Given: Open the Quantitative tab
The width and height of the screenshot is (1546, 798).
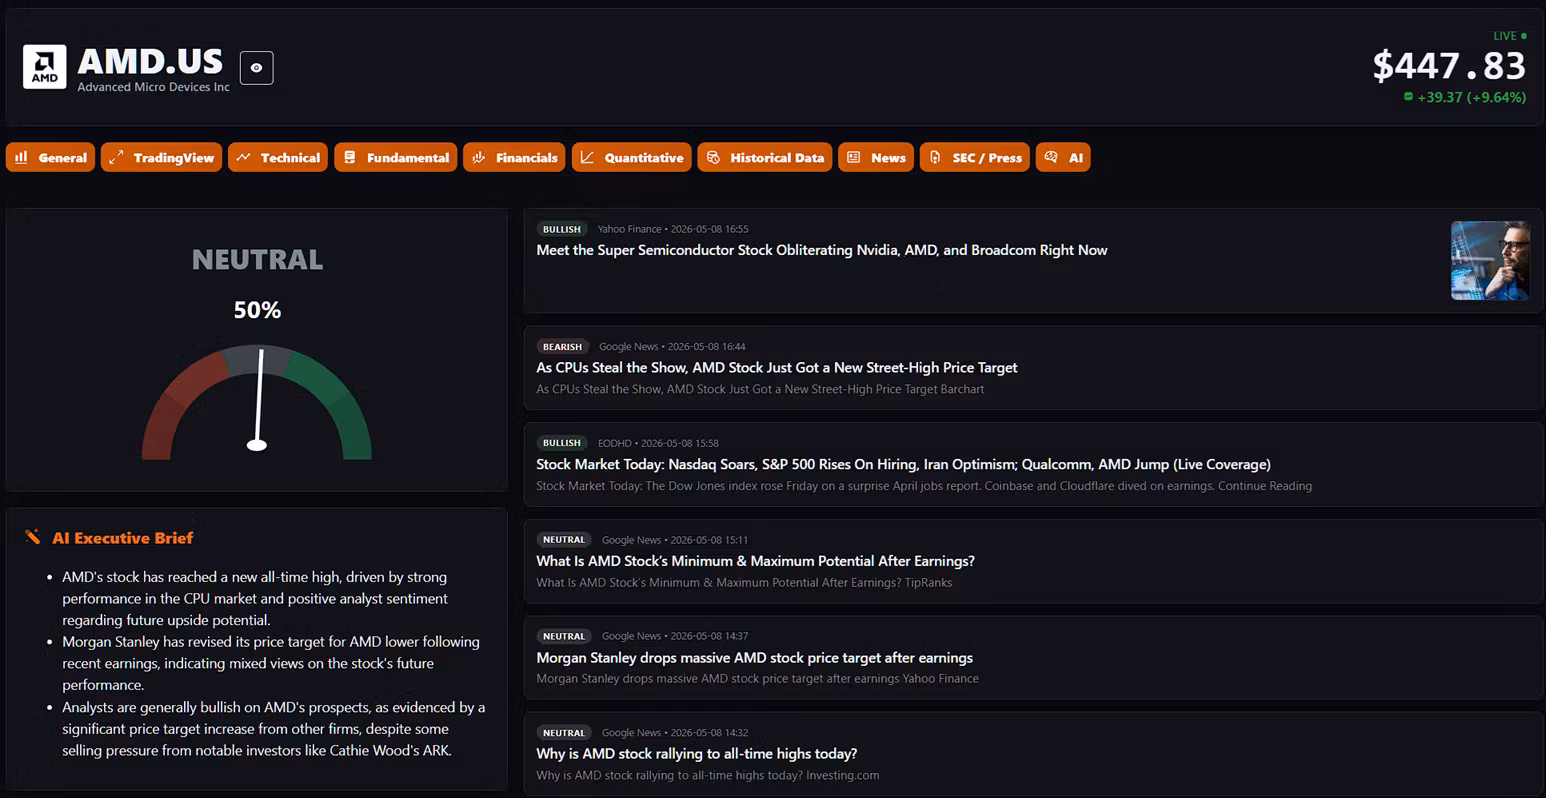Looking at the screenshot, I should pos(632,157).
